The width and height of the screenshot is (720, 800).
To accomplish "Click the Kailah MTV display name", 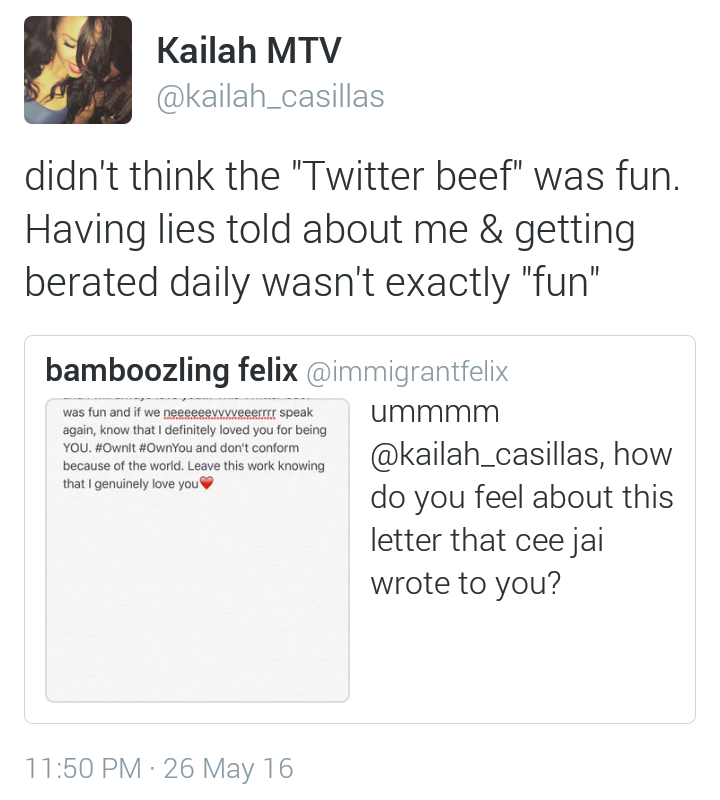I will click(x=249, y=51).
